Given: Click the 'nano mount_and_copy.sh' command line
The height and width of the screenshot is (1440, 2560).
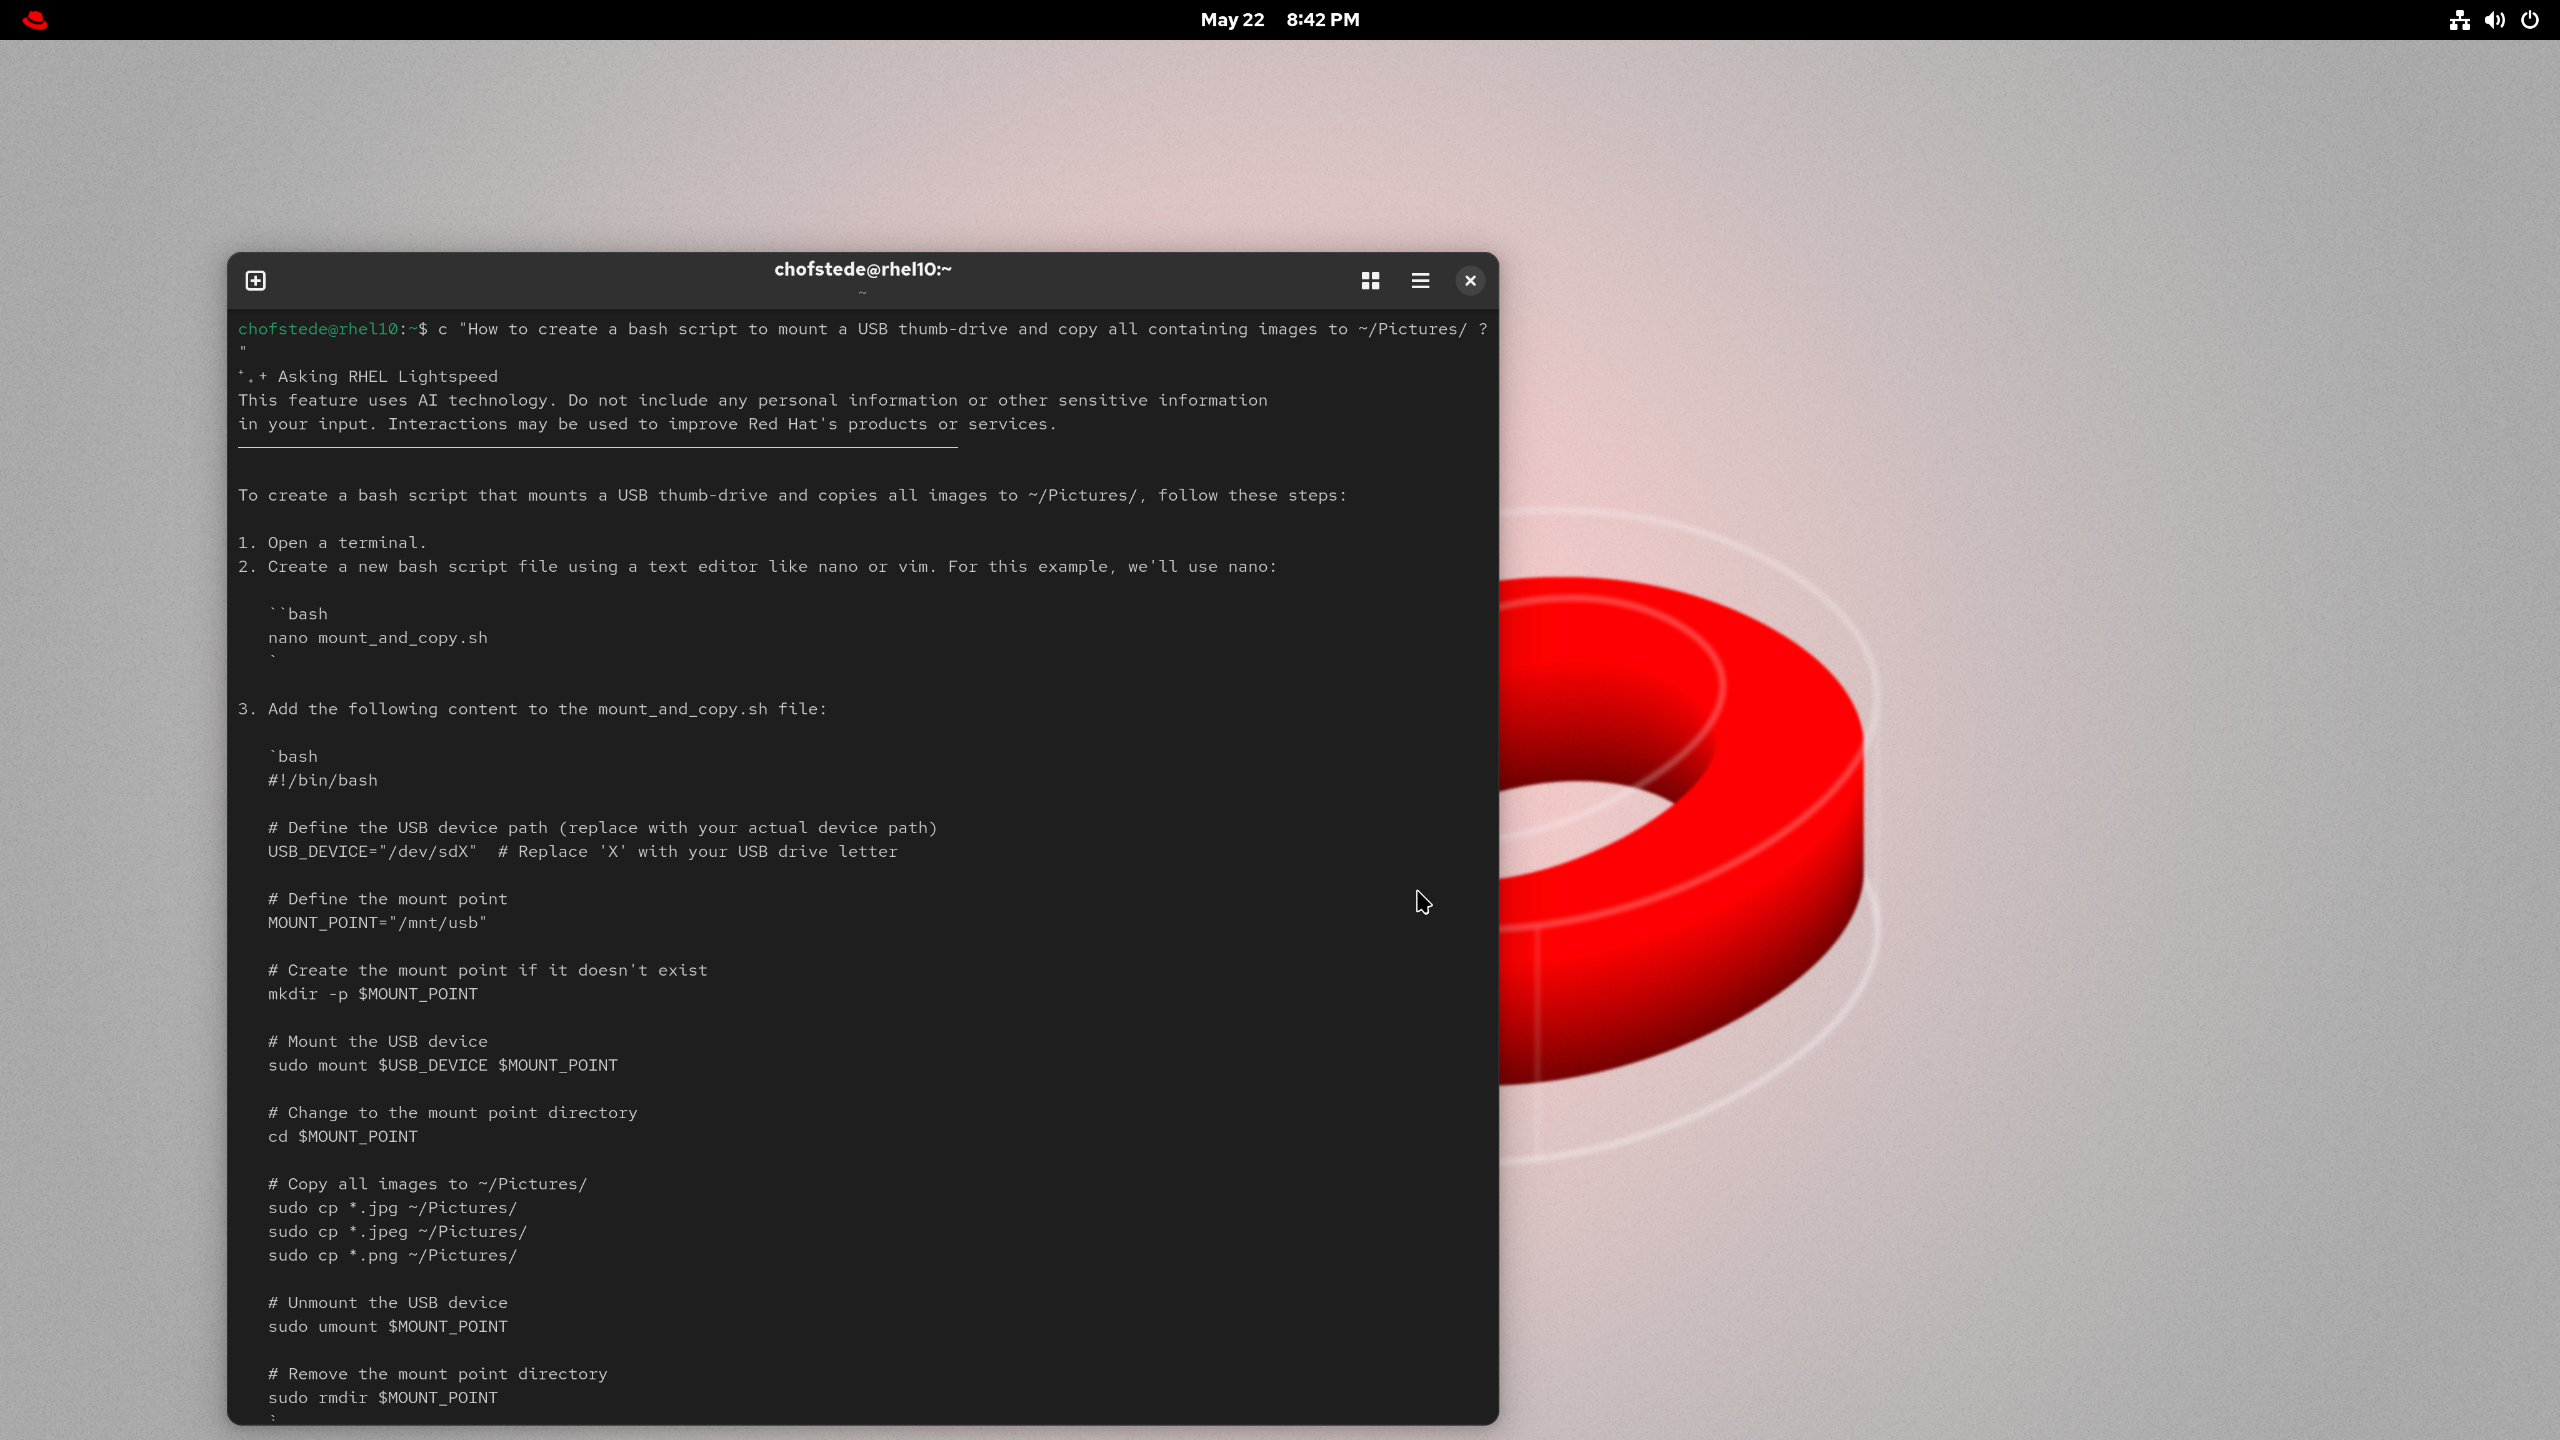Looking at the screenshot, I should [x=377, y=638].
